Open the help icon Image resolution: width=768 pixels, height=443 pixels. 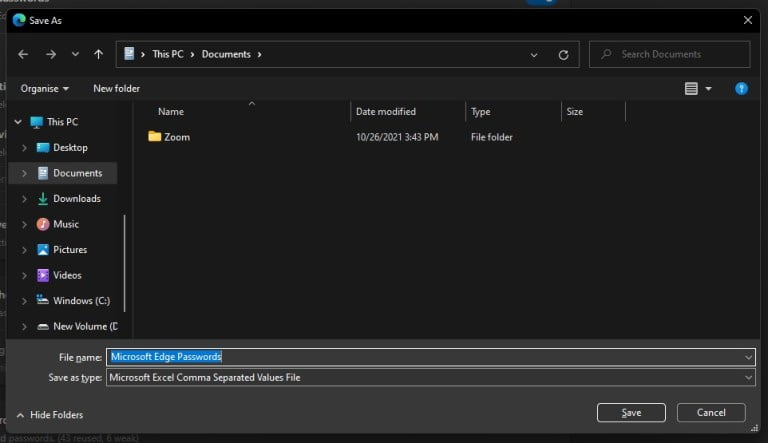pos(741,89)
